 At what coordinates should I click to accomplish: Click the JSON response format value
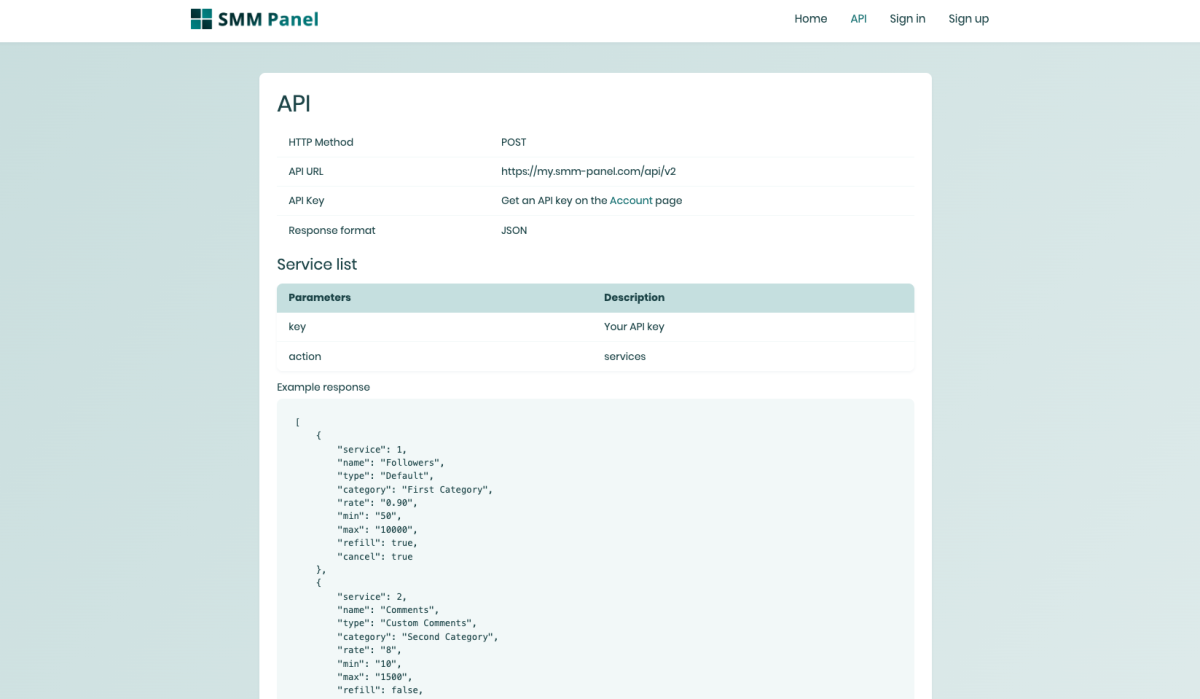[514, 231]
